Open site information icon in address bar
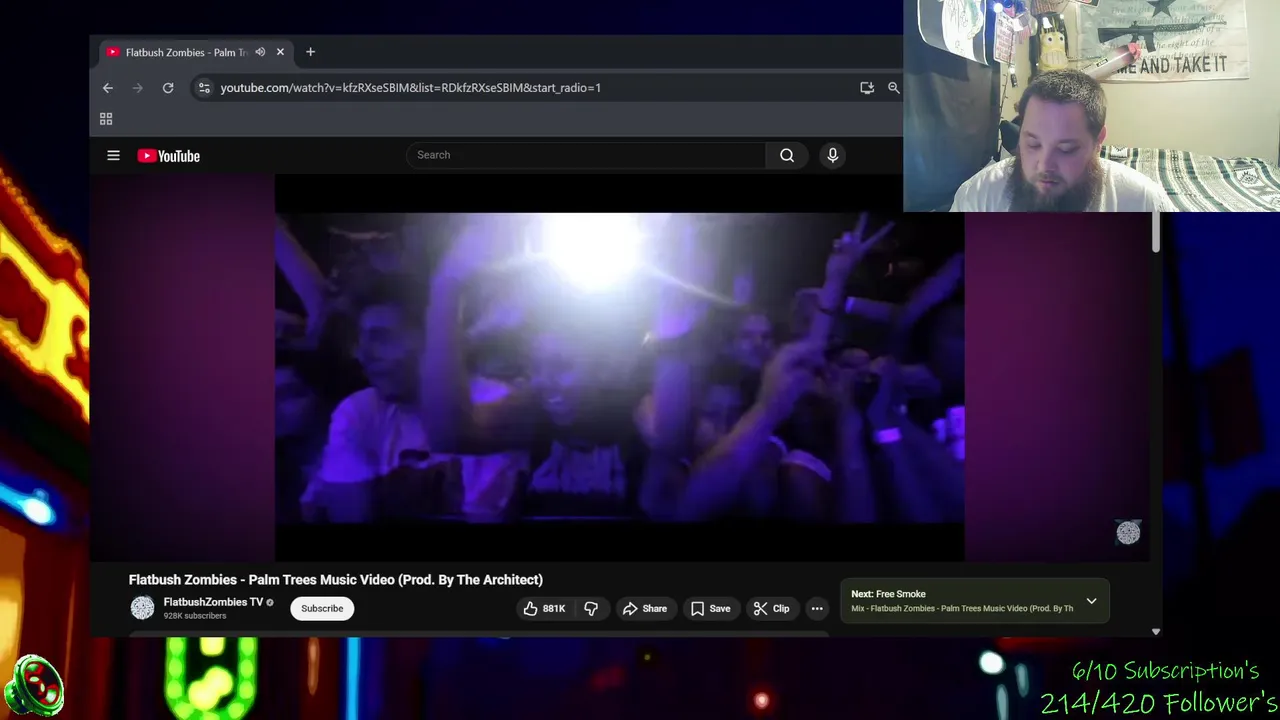Image resolution: width=1280 pixels, height=720 pixels. pos(204,88)
